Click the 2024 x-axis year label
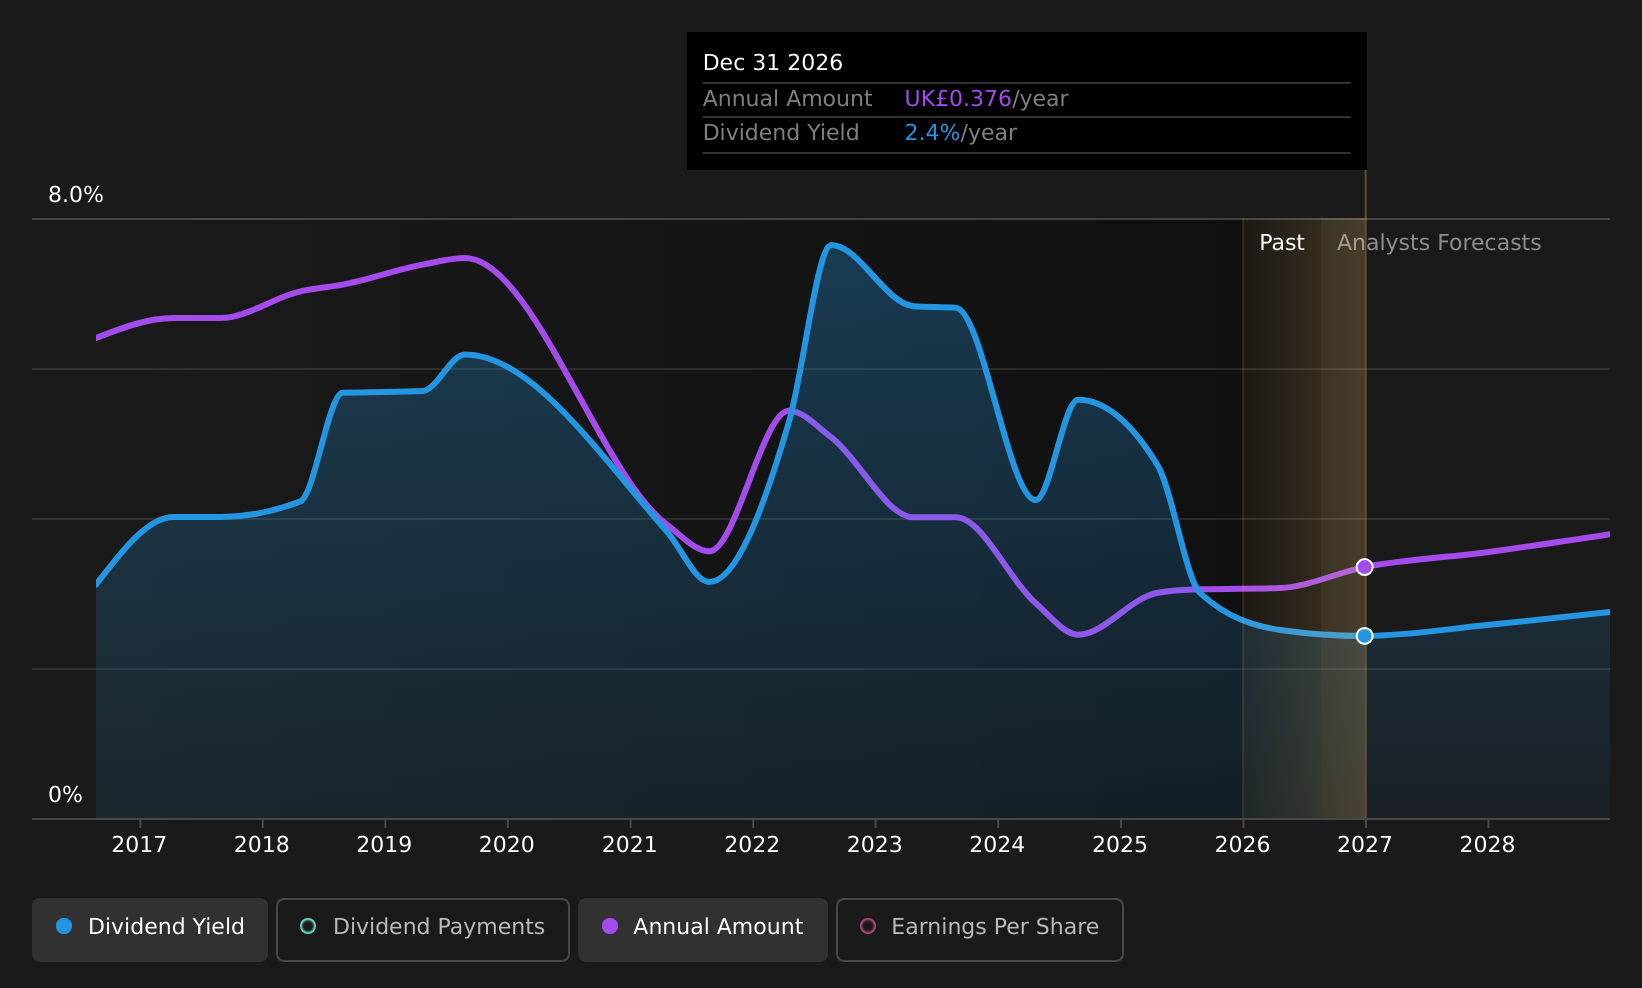Image resolution: width=1642 pixels, height=988 pixels. click(x=997, y=845)
